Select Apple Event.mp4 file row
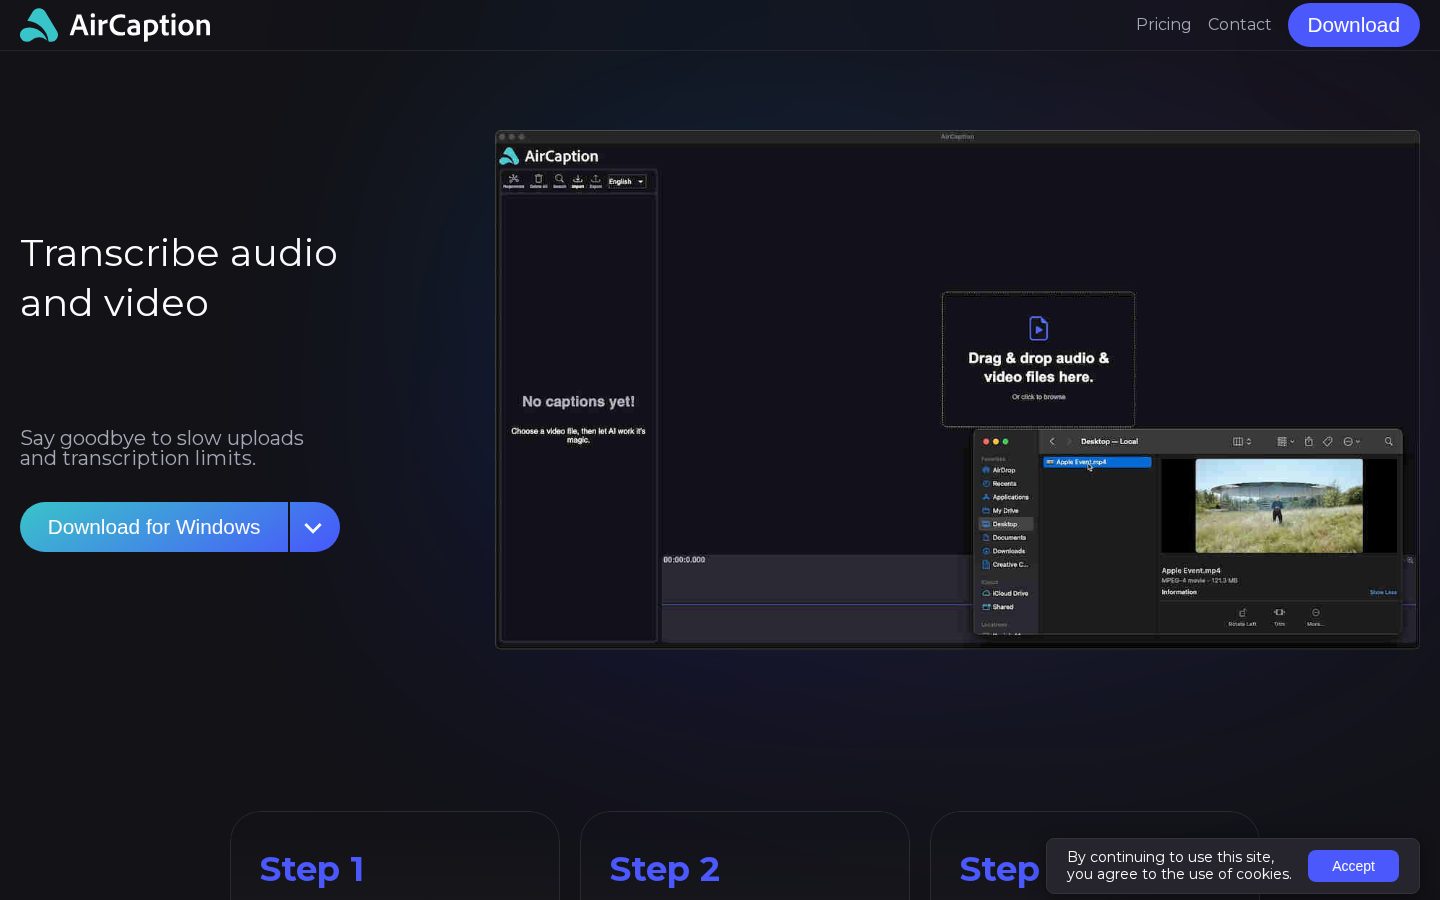Image resolution: width=1440 pixels, height=900 pixels. coord(1097,462)
